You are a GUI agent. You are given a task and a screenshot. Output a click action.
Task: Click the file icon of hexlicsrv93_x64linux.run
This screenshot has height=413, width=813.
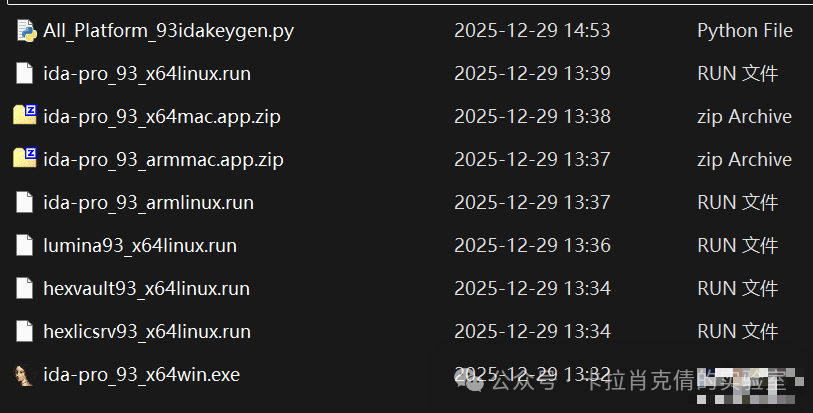[24, 331]
